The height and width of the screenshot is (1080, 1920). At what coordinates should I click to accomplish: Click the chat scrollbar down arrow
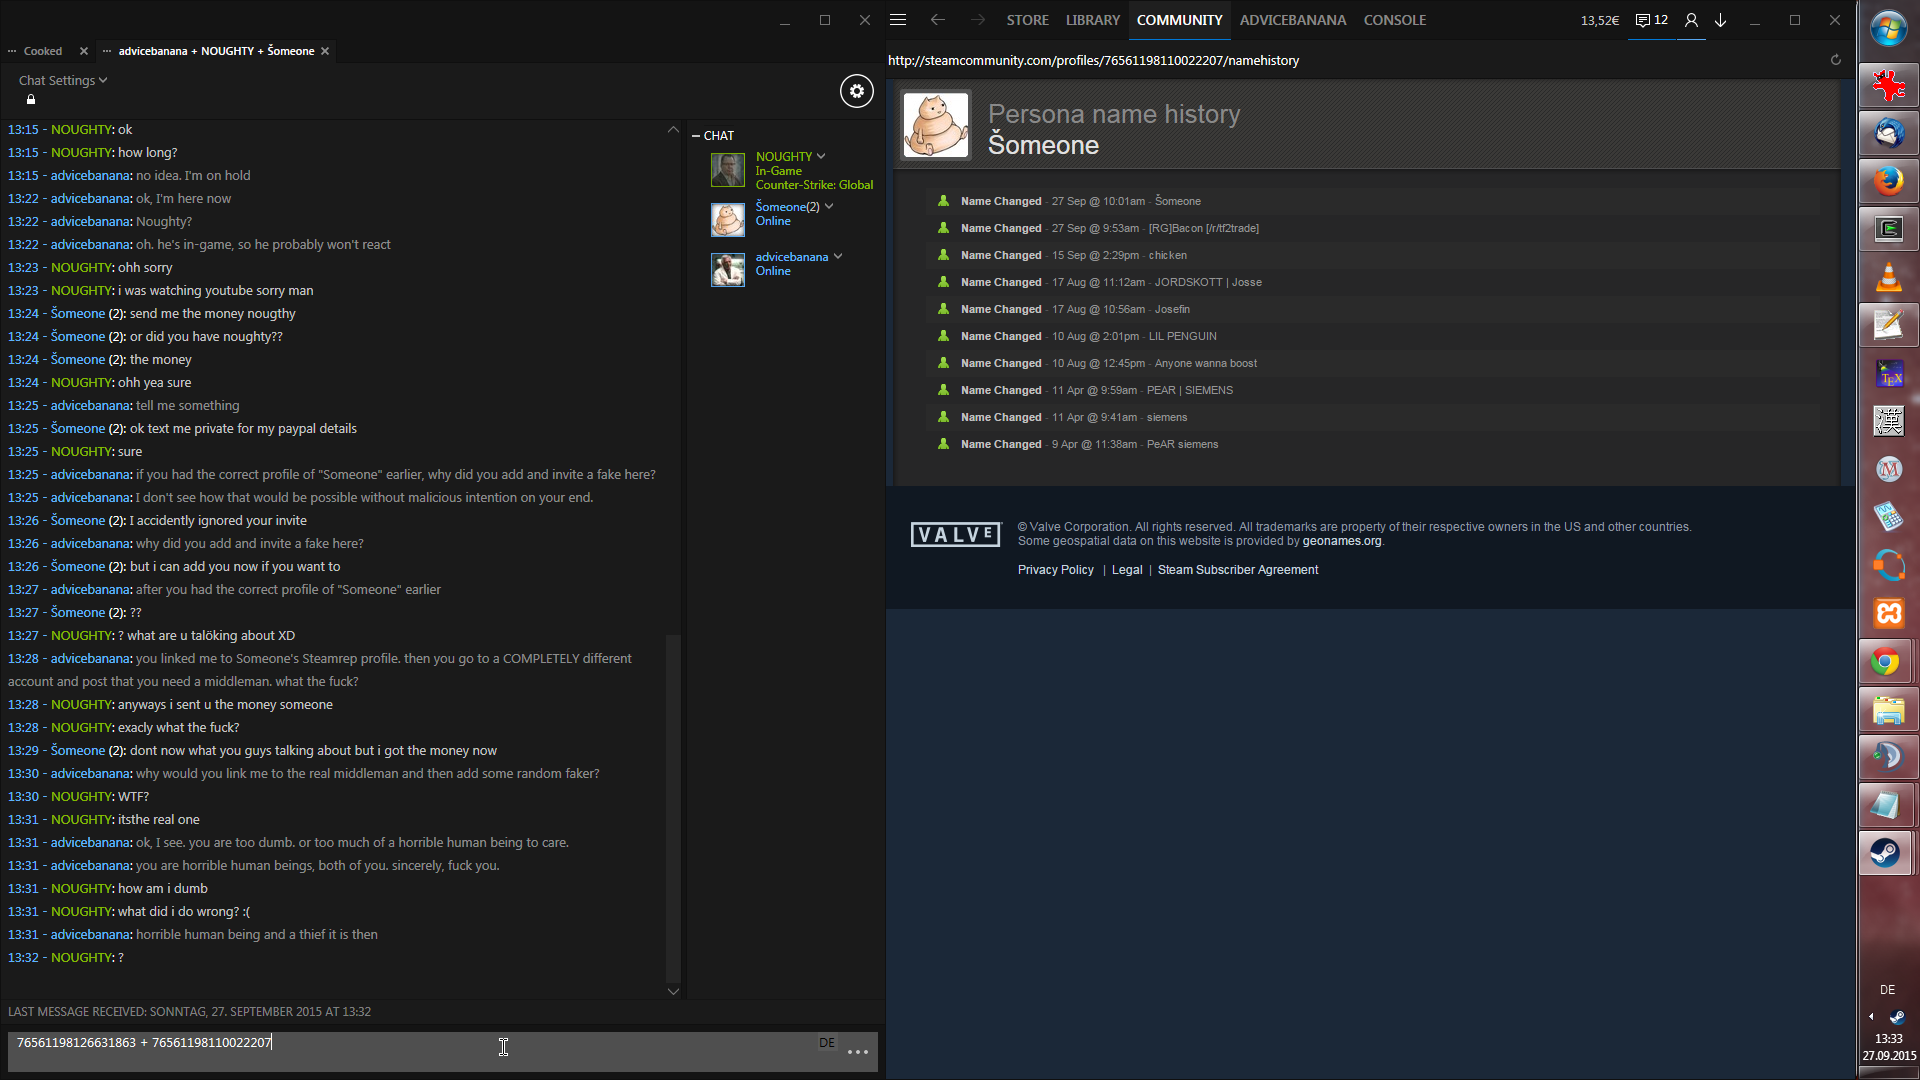tap(673, 991)
